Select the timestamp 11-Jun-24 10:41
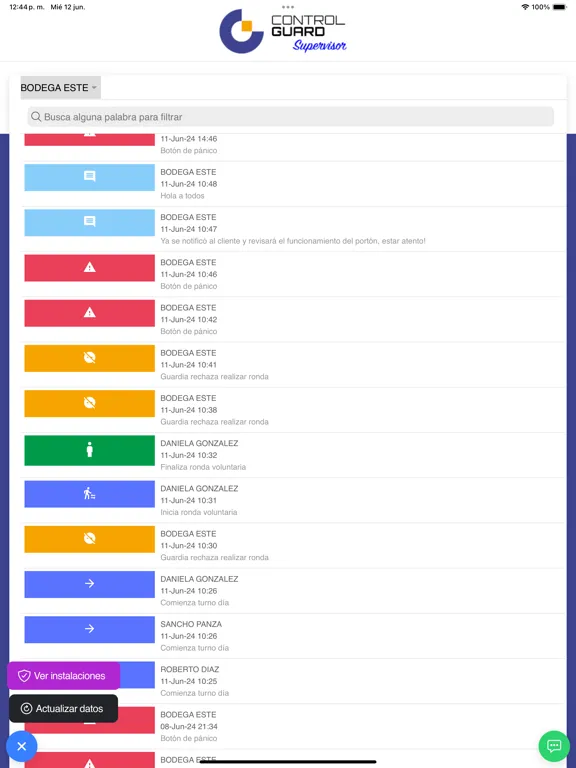The image size is (576, 768). 189,365
